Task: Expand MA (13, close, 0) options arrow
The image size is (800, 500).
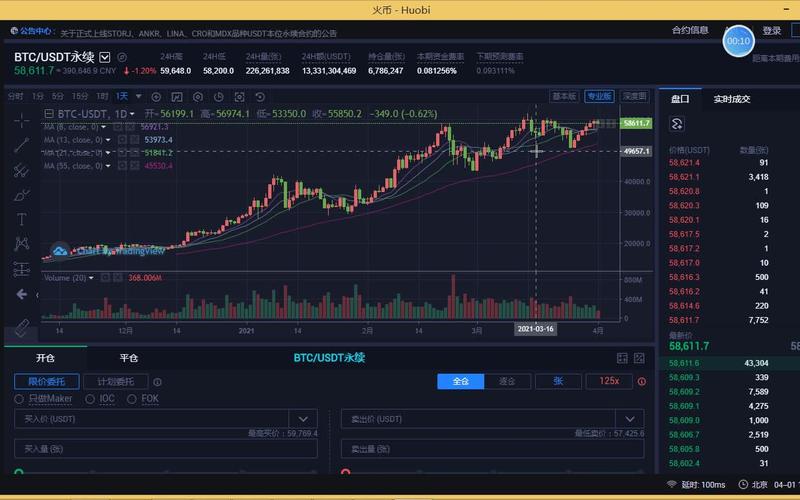Action: (108, 139)
